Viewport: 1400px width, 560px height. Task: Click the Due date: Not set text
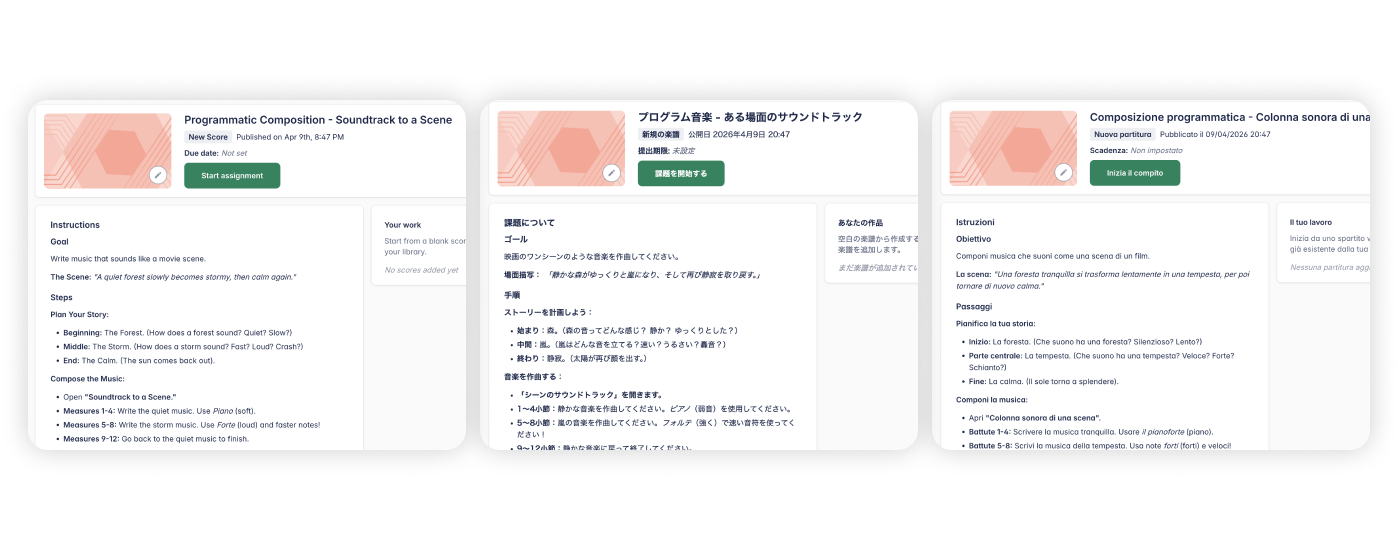coord(215,153)
